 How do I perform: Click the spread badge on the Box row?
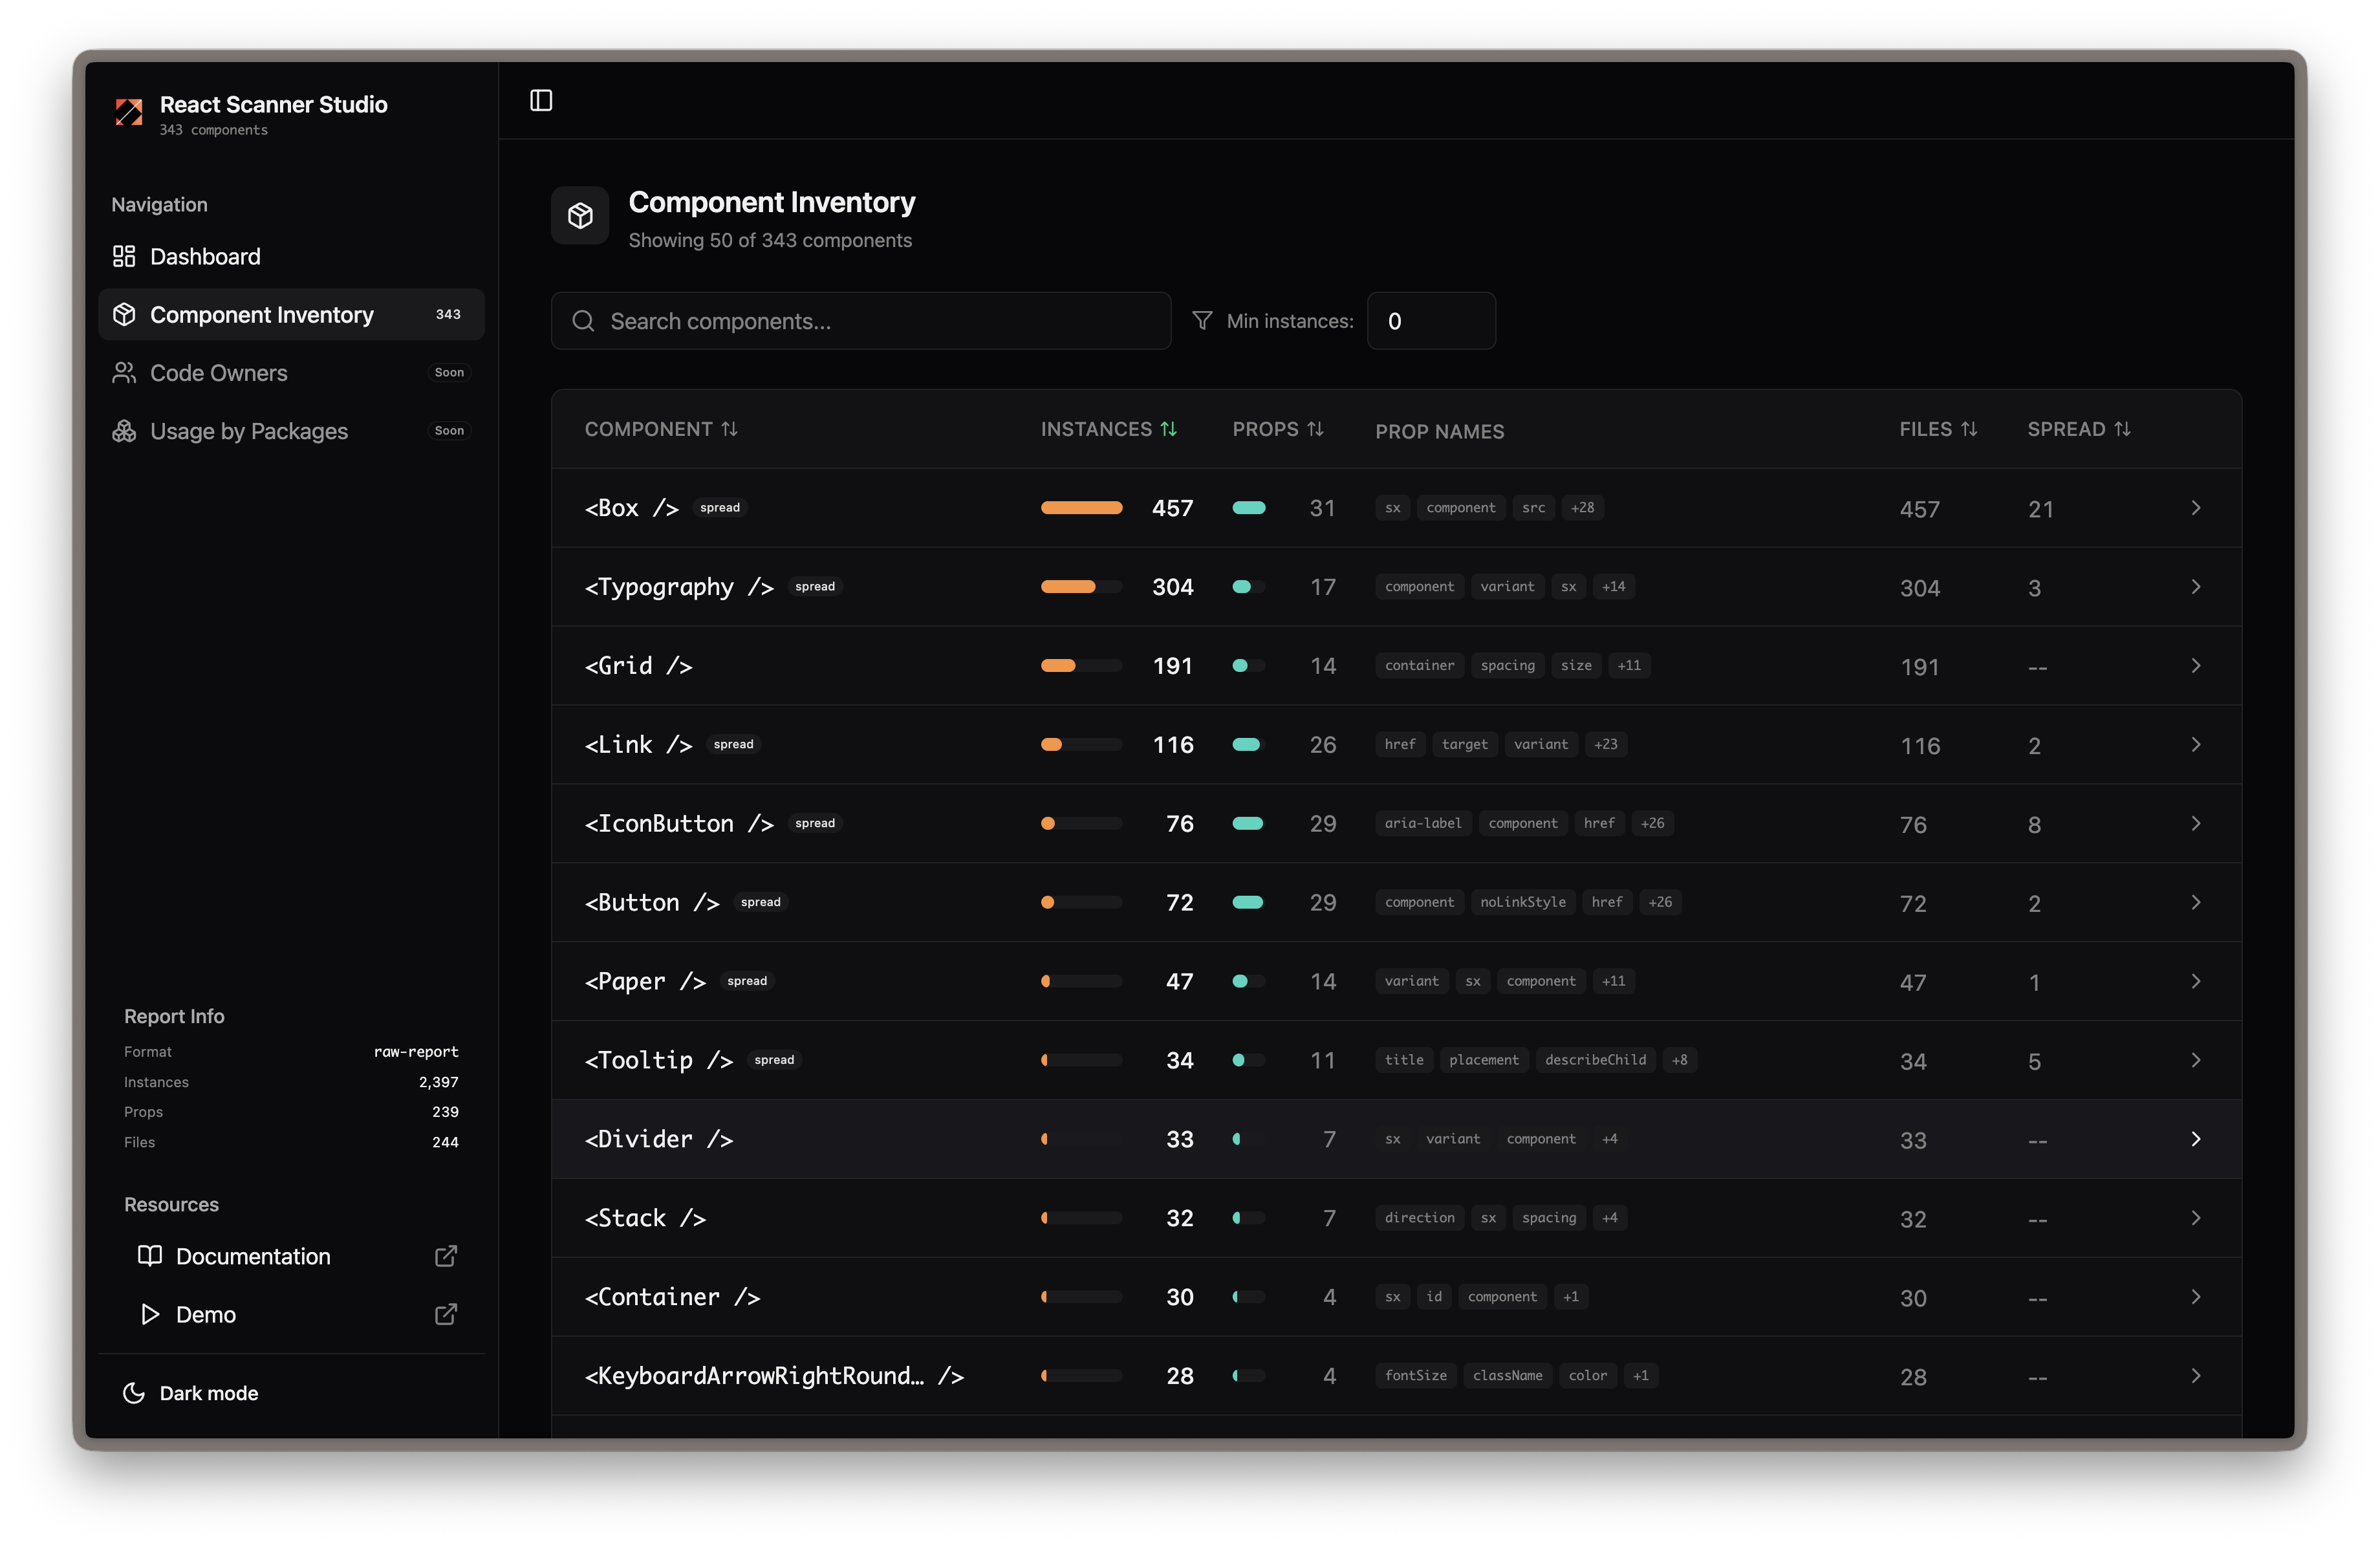(719, 507)
